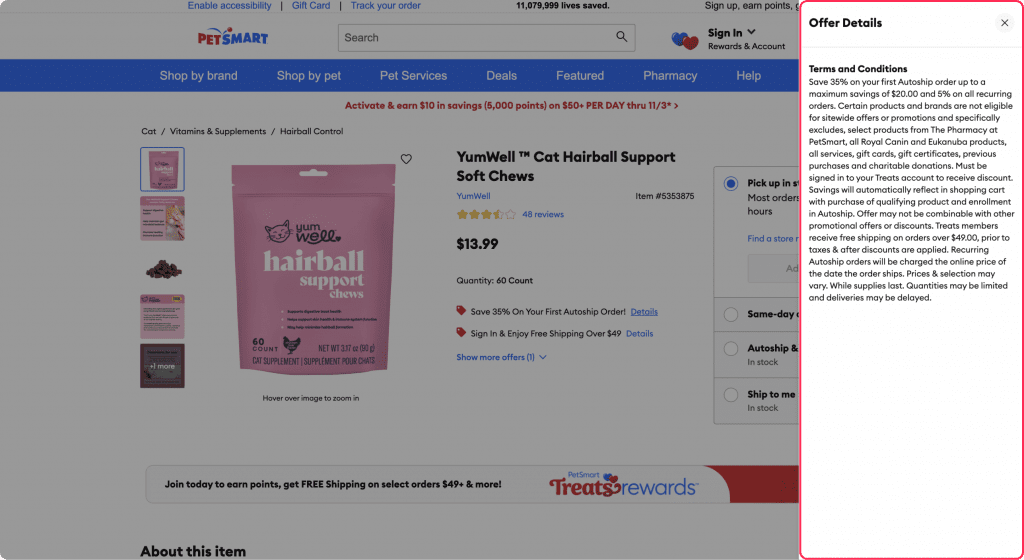Open the Deals menu
Screen dimensions: 1024x560
pyautogui.click(x=502, y=76)
